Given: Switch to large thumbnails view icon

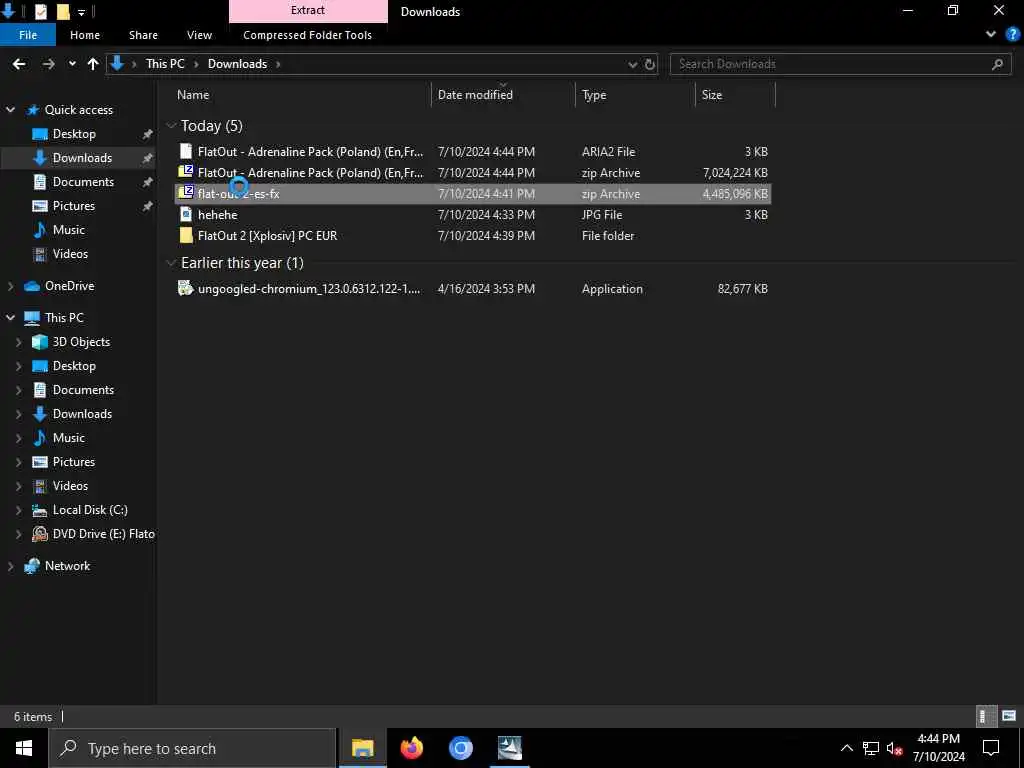Looking at the screenshot, I should point(1008,716).
